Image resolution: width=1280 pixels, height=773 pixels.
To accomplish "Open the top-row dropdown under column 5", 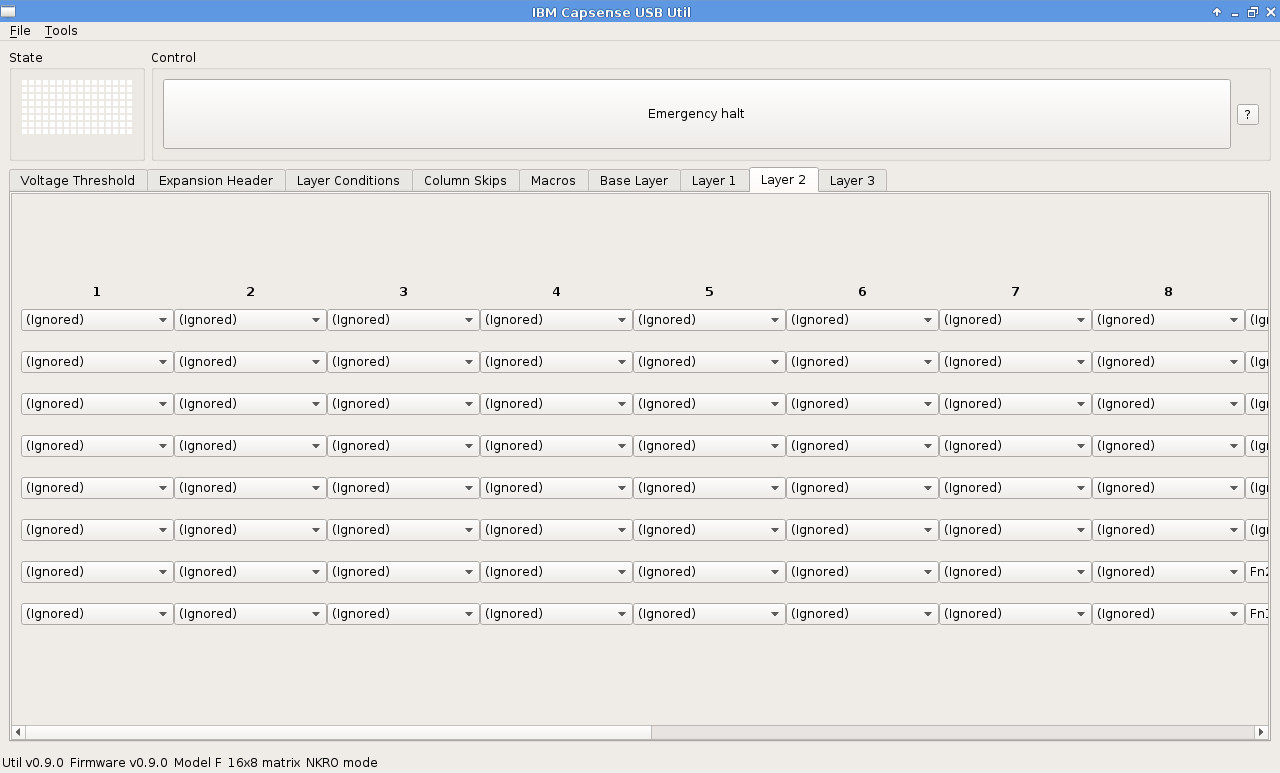I will 708,320.
